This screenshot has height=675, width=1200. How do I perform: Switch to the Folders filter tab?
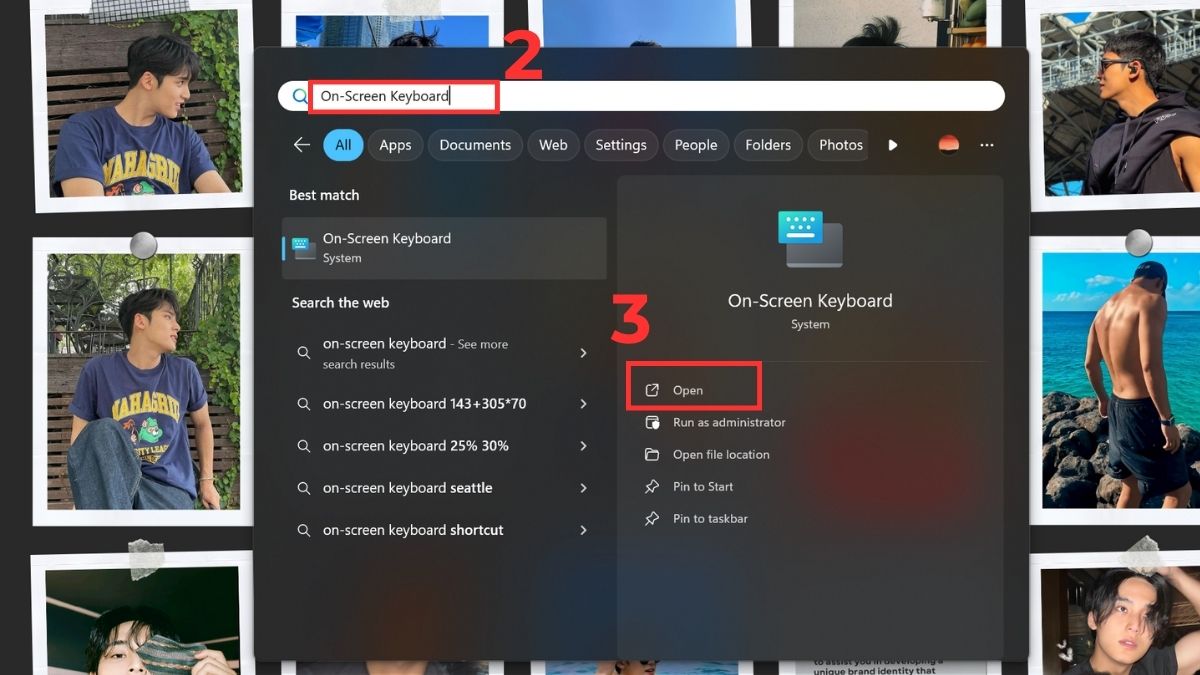point(768,145)
